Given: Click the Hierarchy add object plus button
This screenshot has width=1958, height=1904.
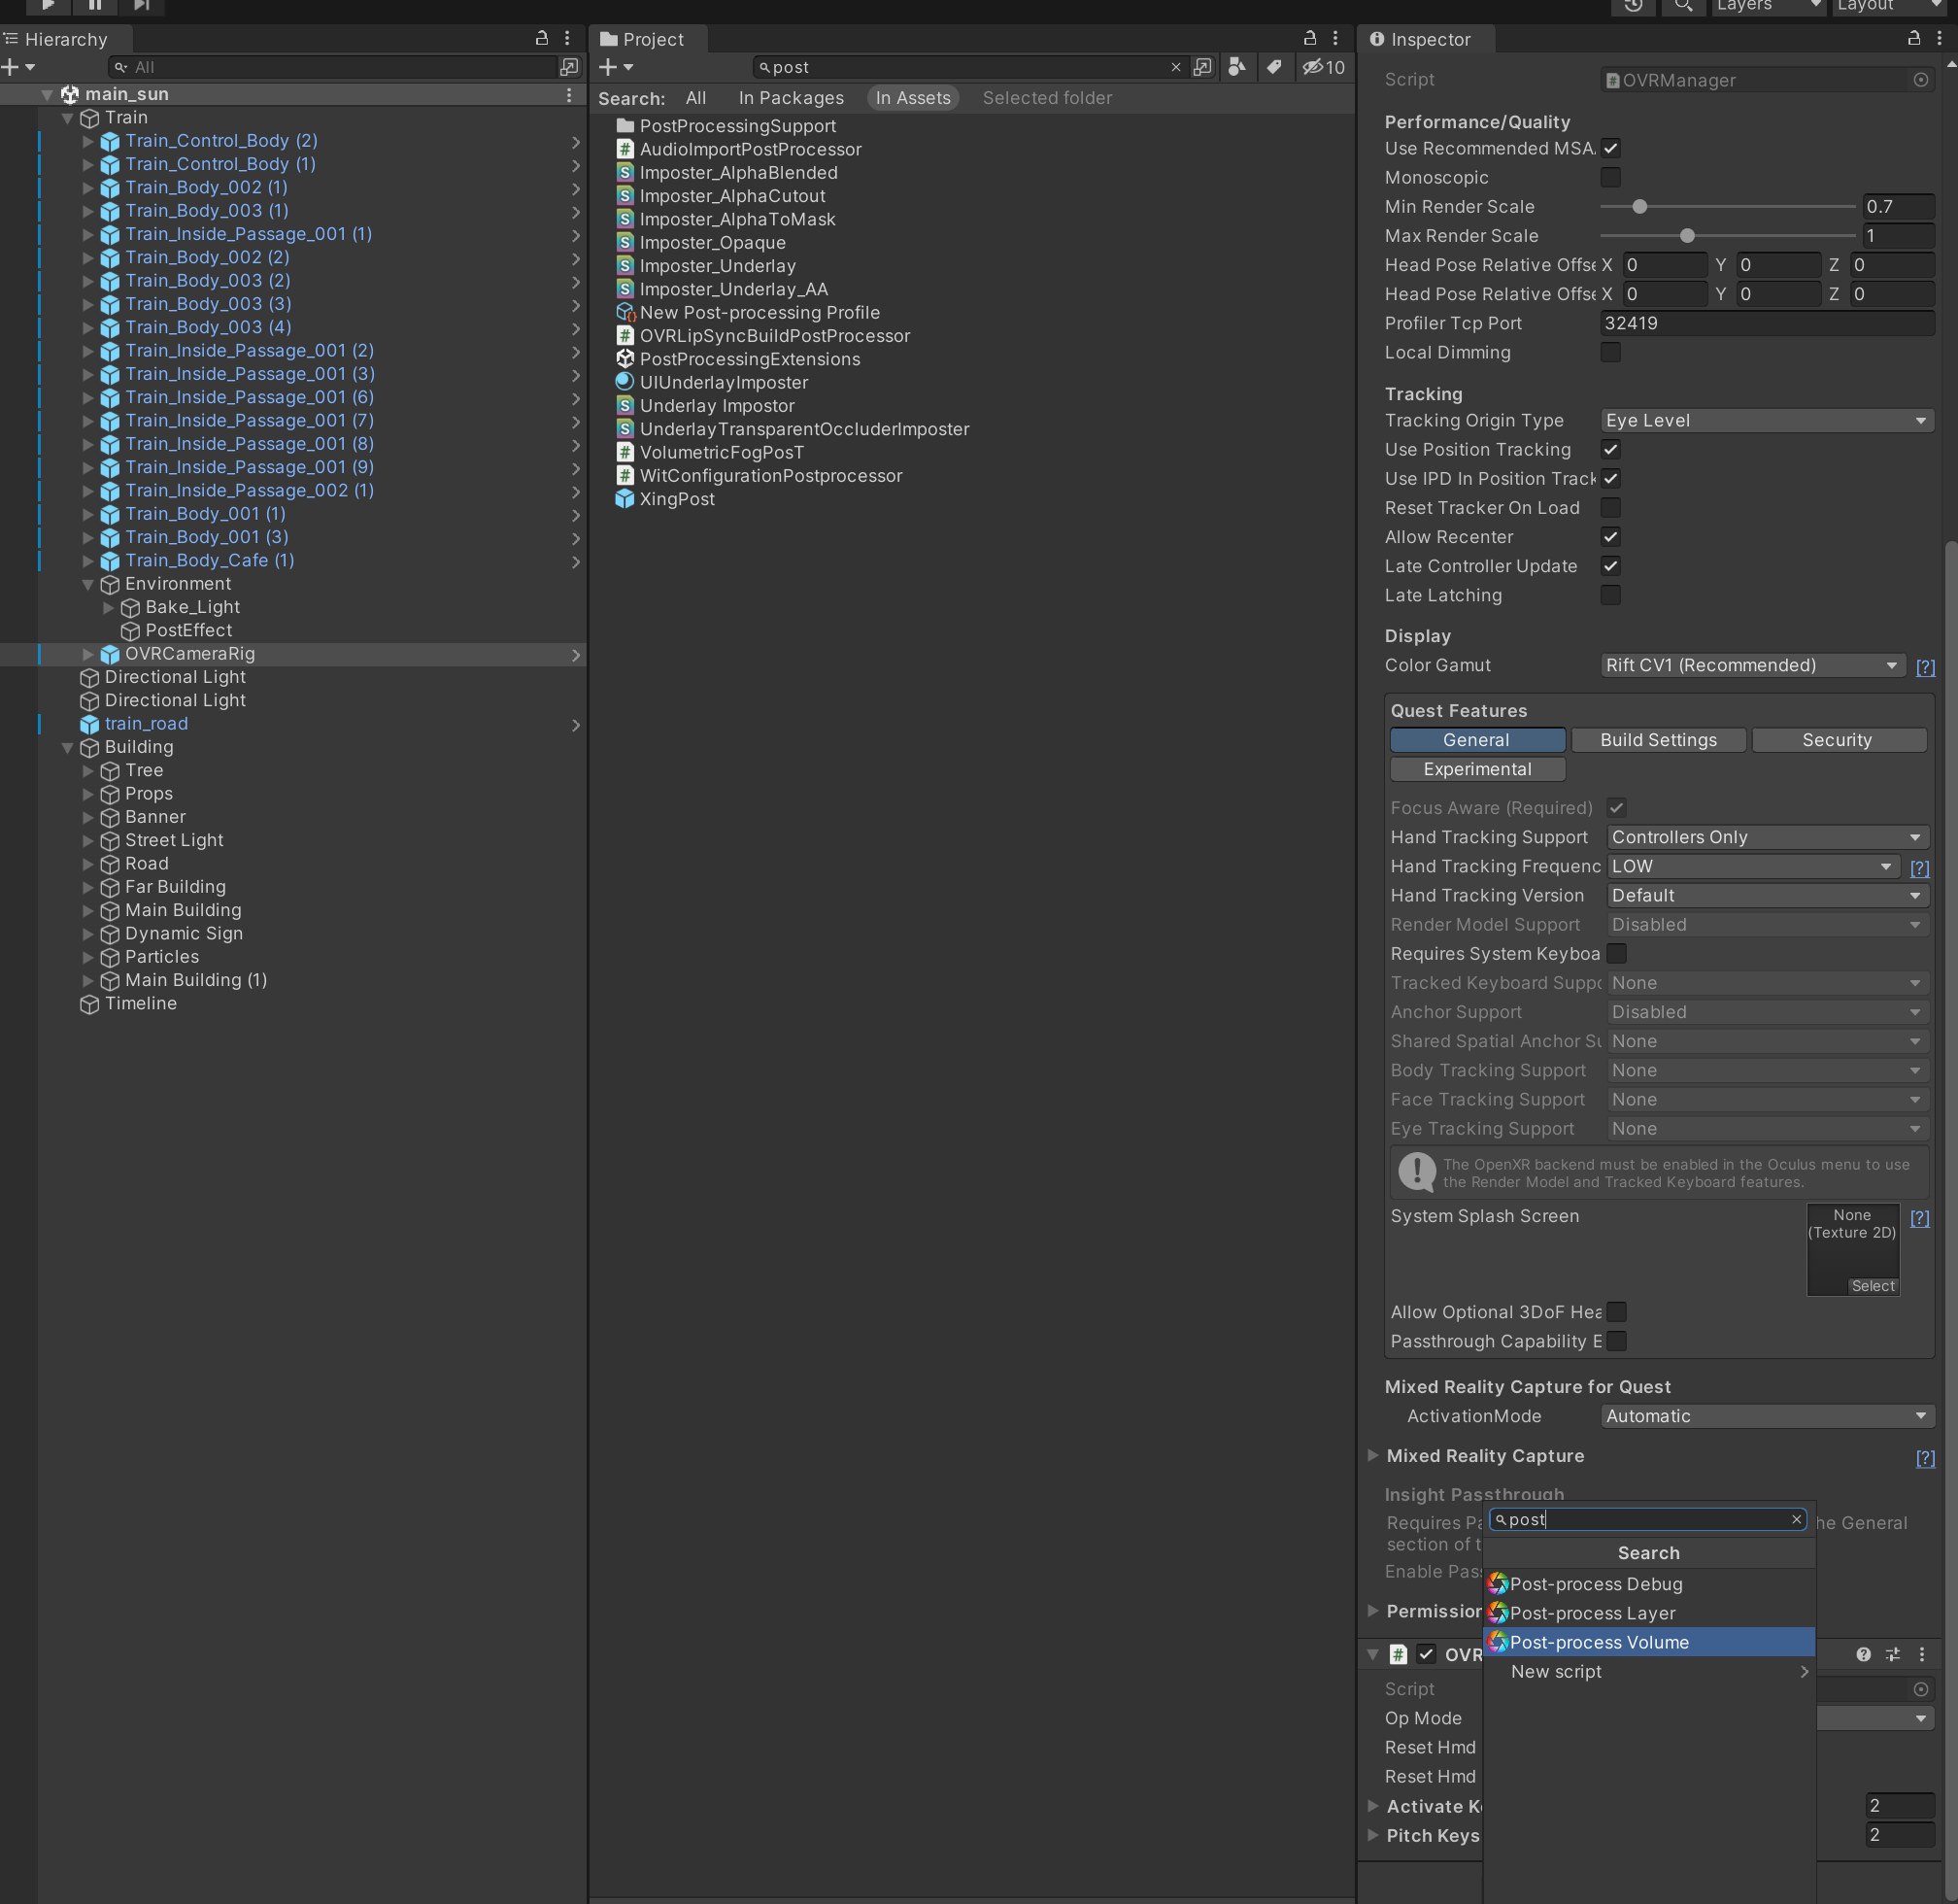Looking at the screenshot, I should tap(11, 67).
